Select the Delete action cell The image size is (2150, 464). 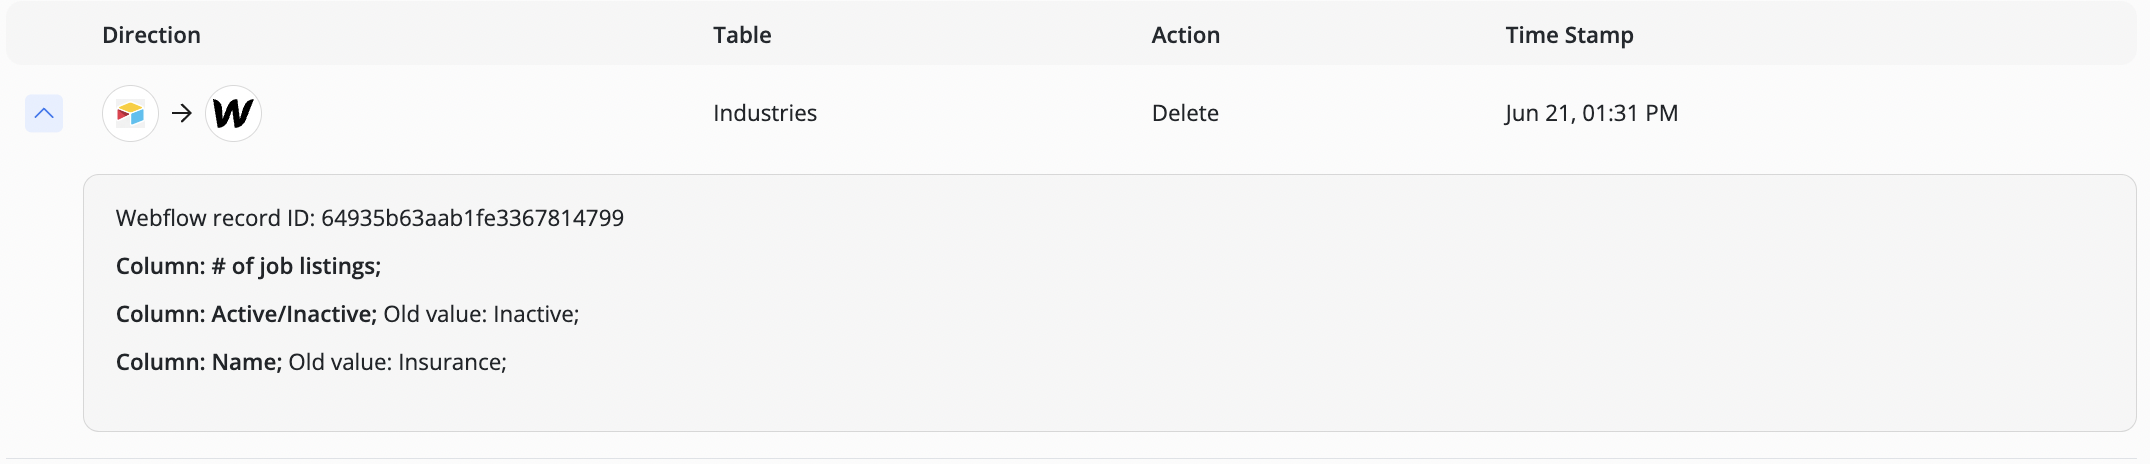tap(1185, 113)
